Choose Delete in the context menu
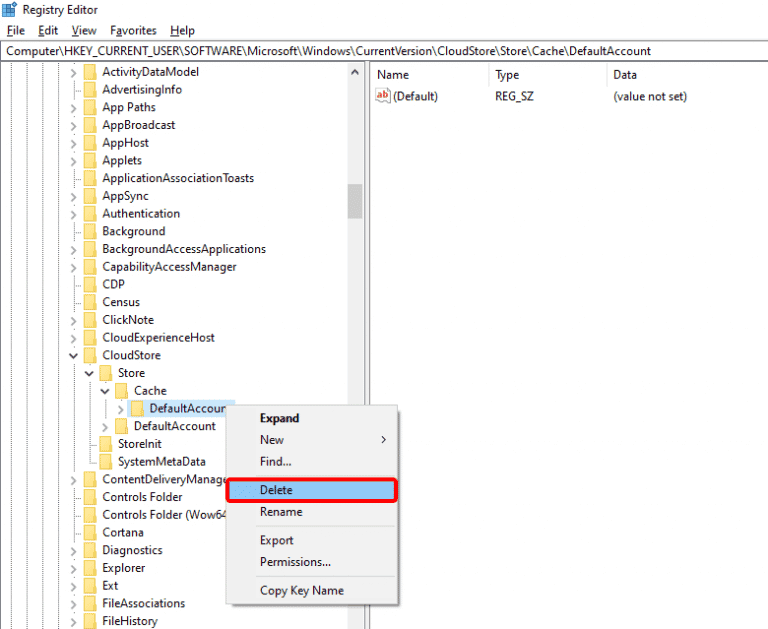768x629 pixels. click(312, 490)
